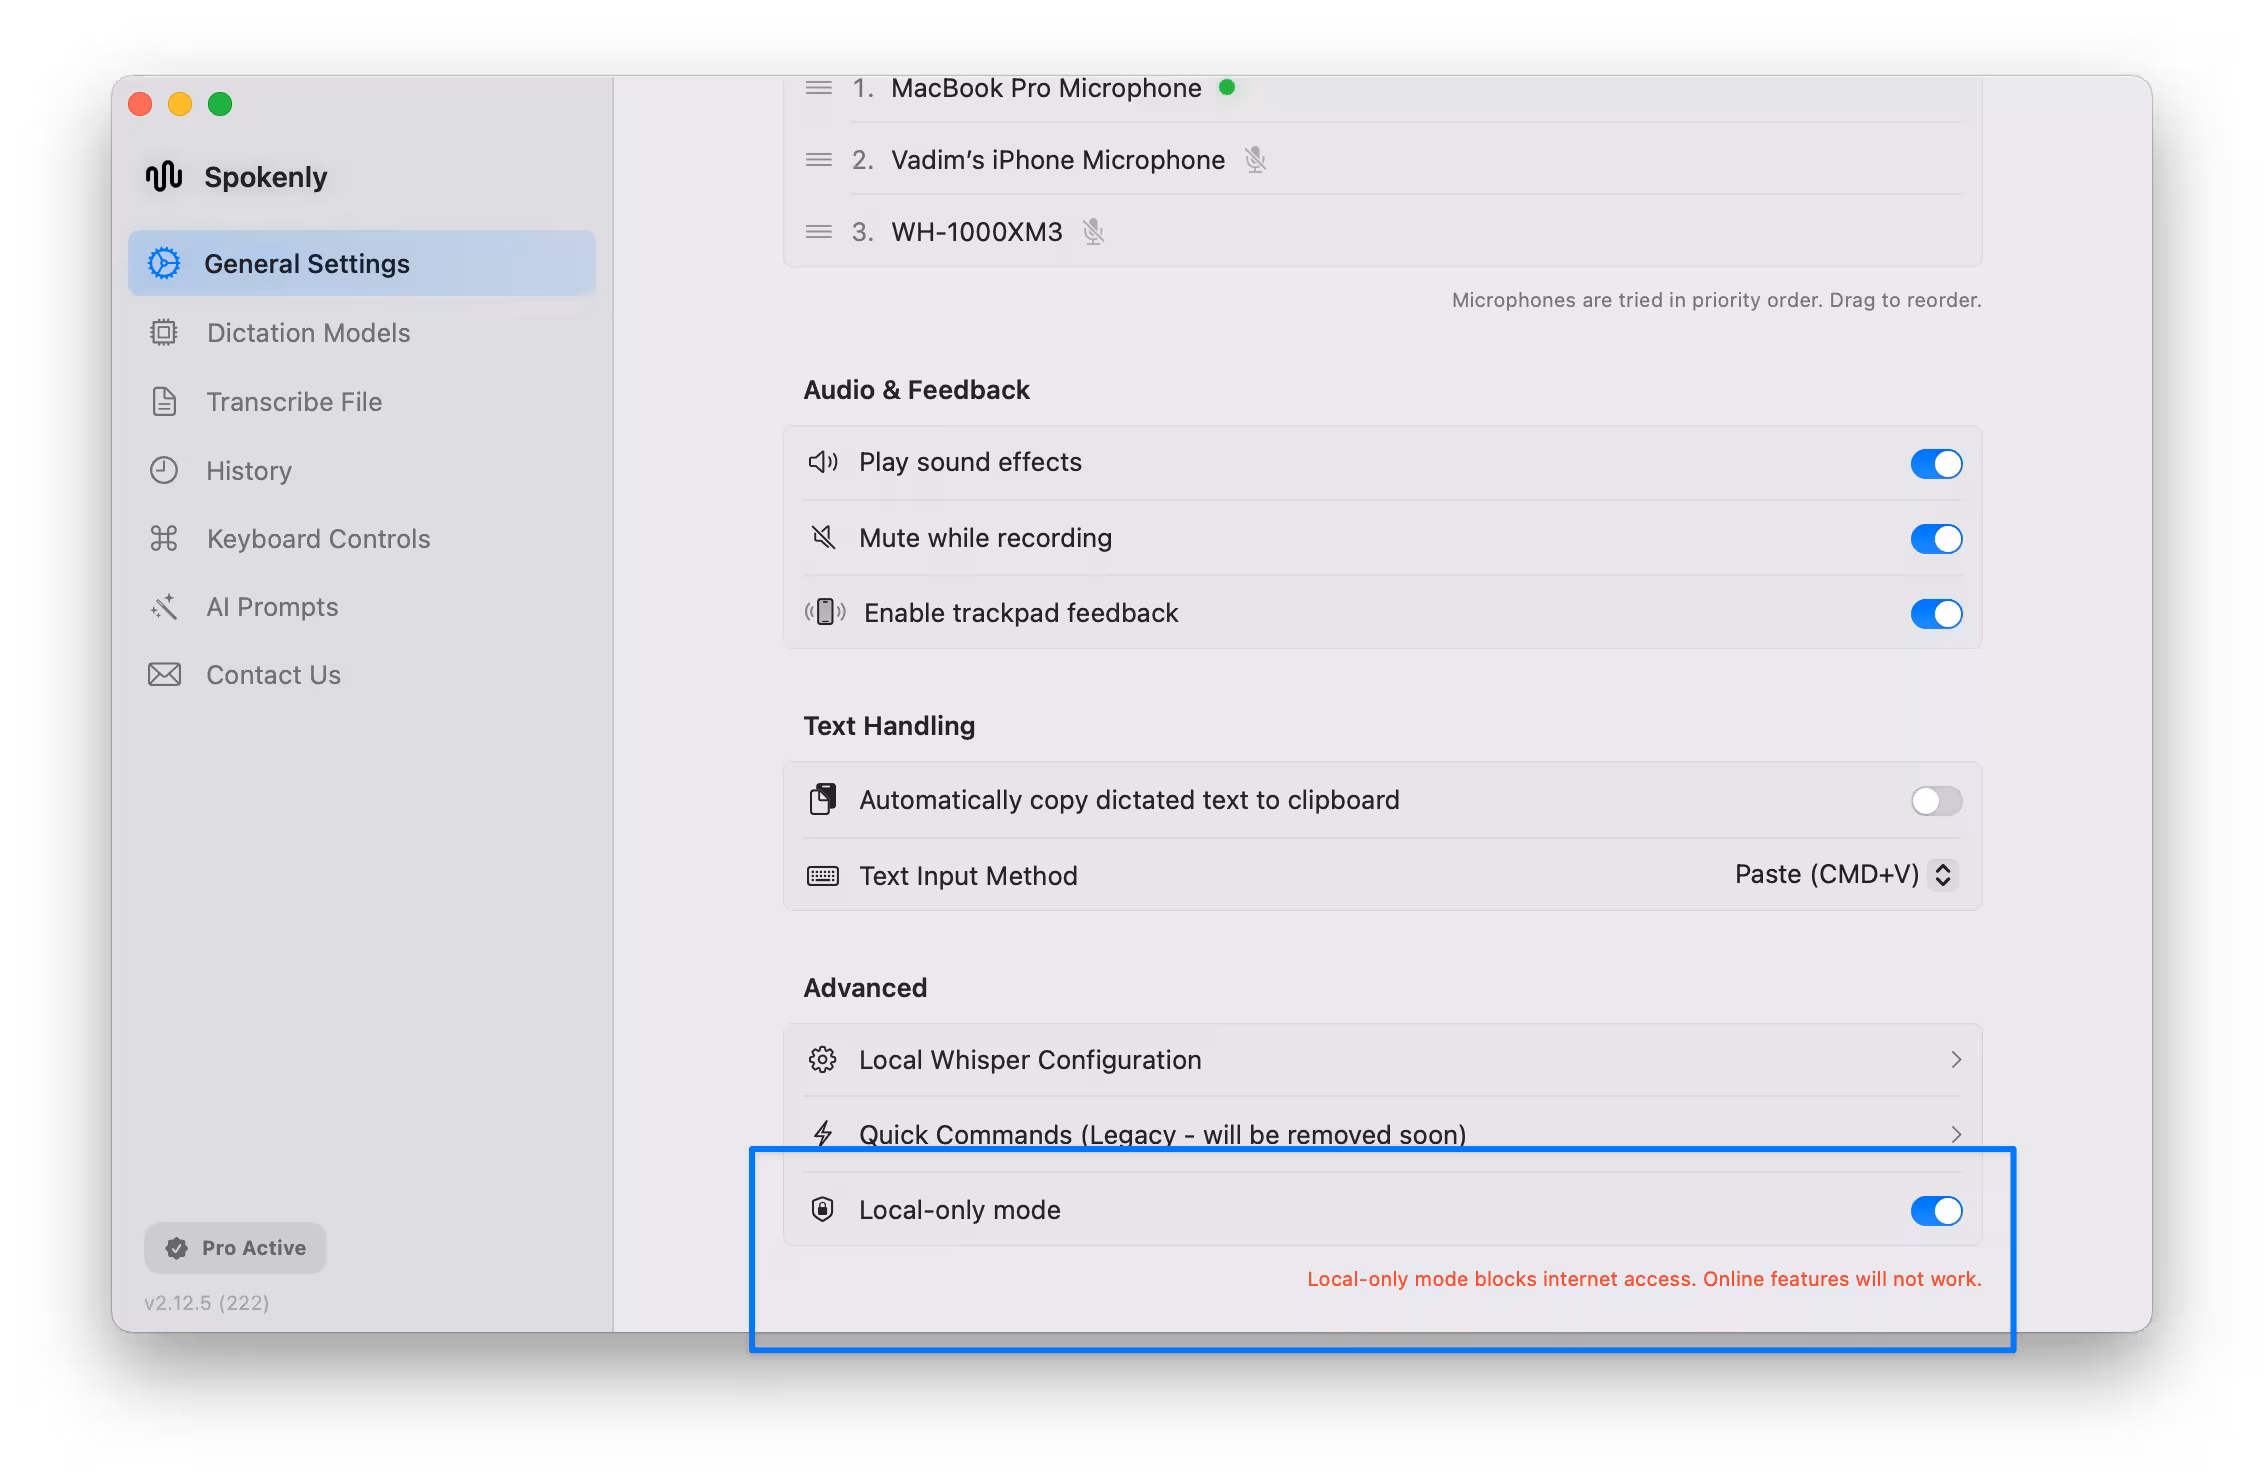Switch to Dictation Models section

362,332
